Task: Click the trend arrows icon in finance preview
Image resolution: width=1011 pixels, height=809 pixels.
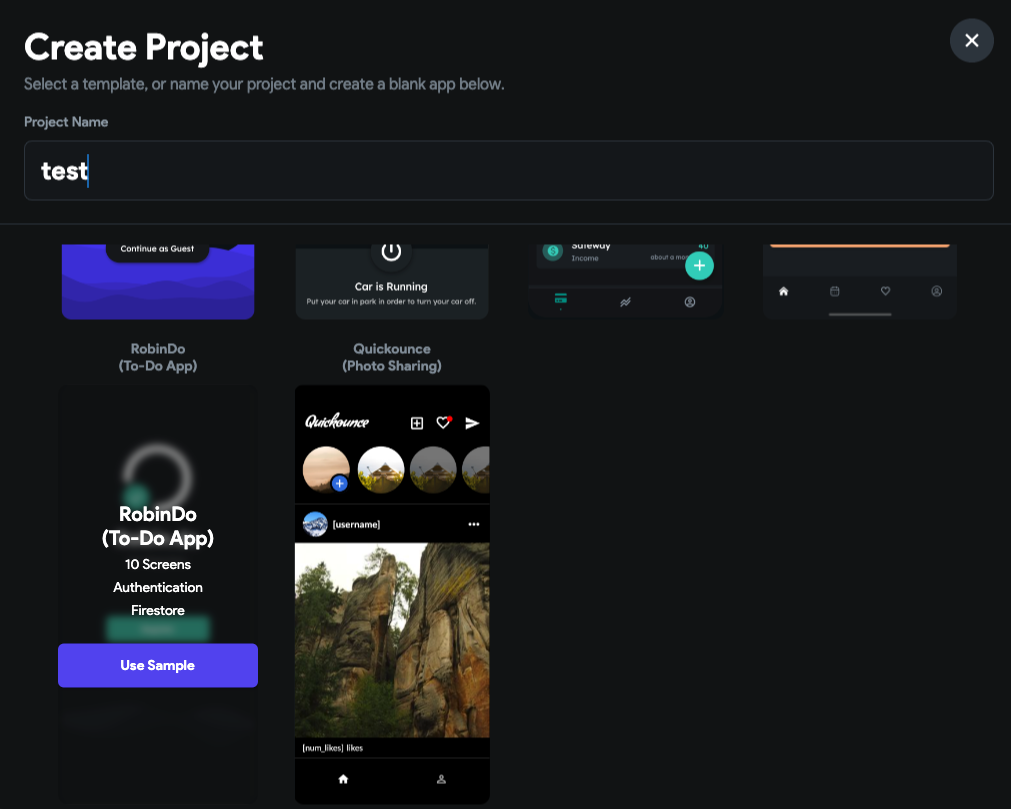Action: tap(625, 302)
